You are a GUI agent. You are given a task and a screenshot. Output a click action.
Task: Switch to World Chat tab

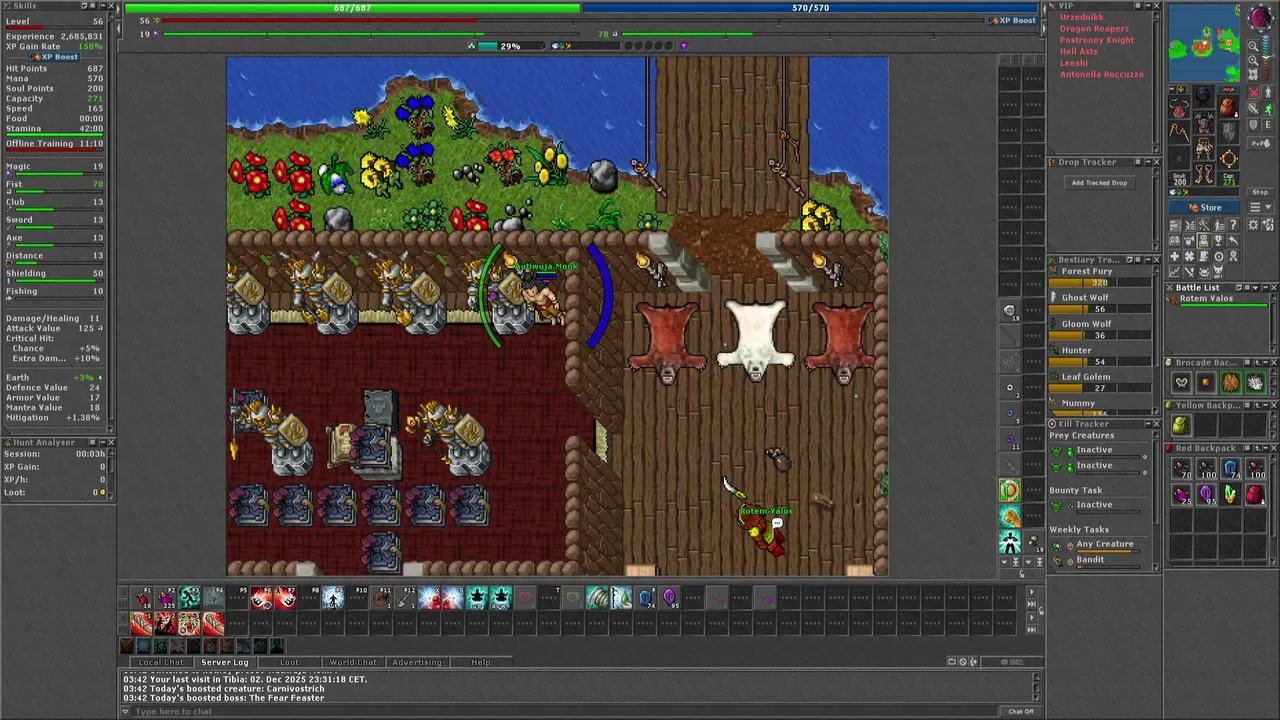[353, 662]
